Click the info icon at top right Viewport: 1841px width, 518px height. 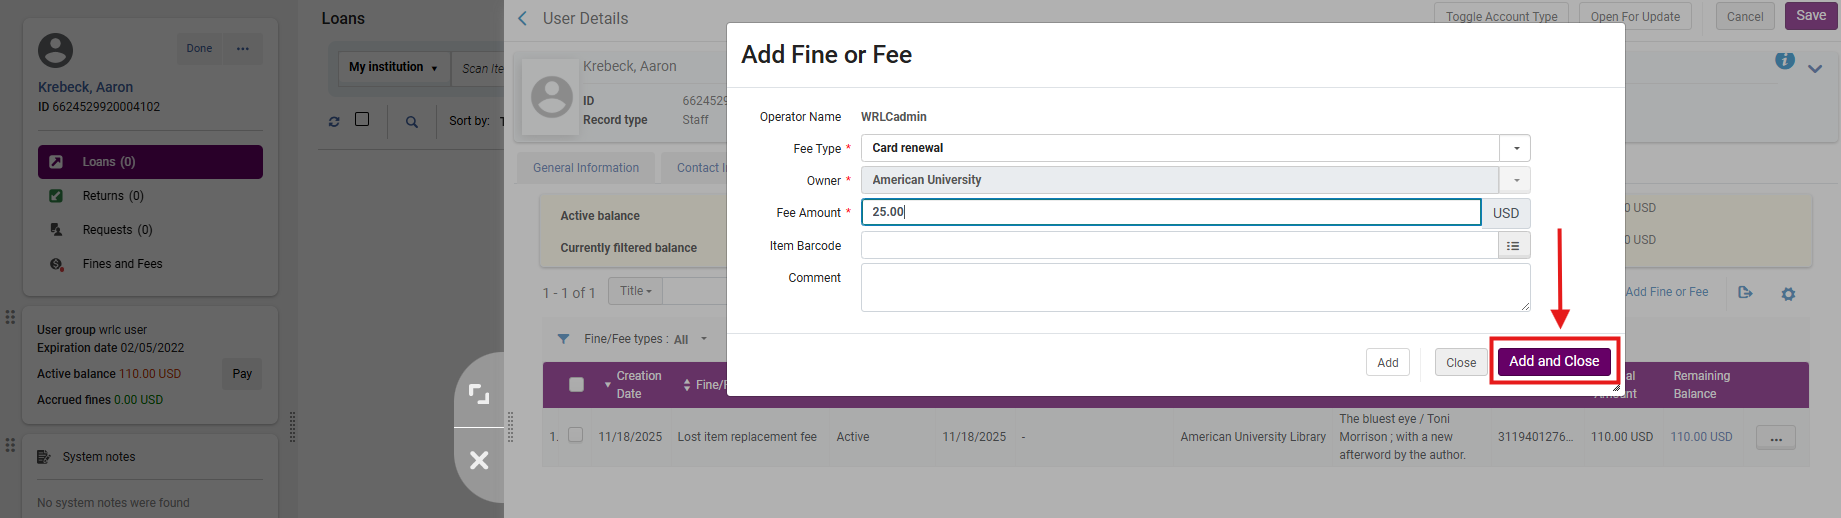coord(1784,62)
